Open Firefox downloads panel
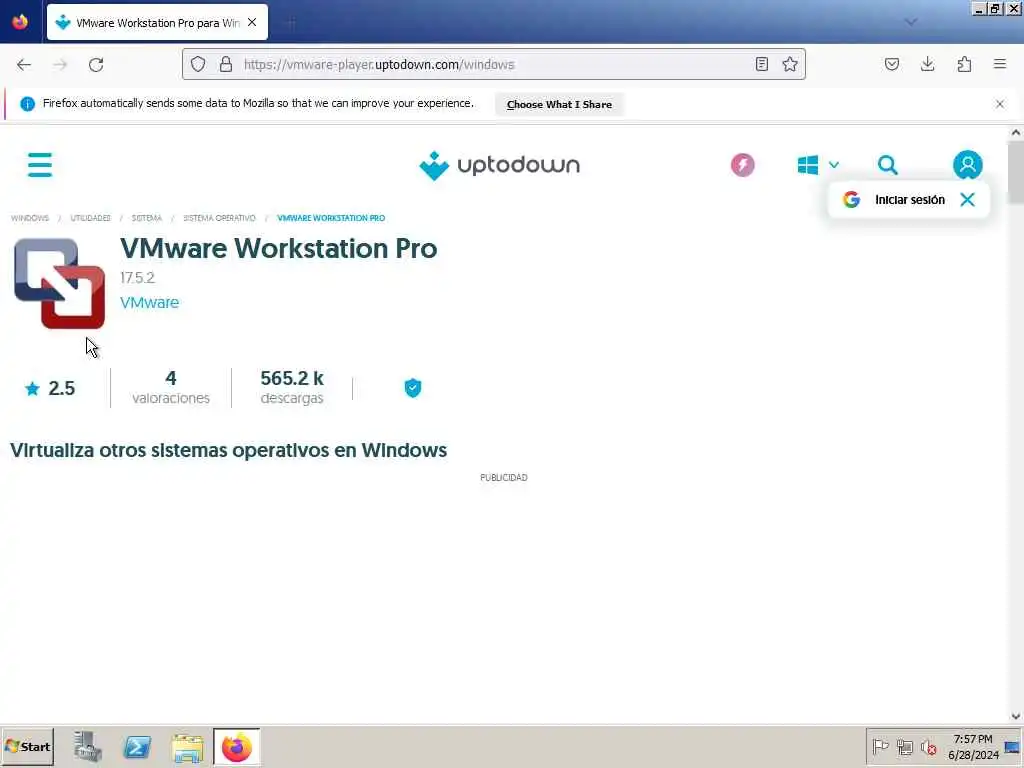This screenshot has height=768, width=1024. 927,64
